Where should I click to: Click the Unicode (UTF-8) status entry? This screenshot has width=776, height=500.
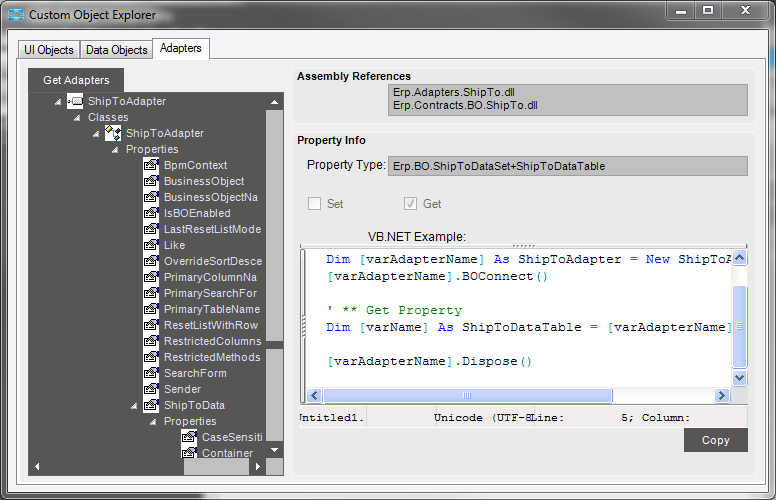click(484, 418)
